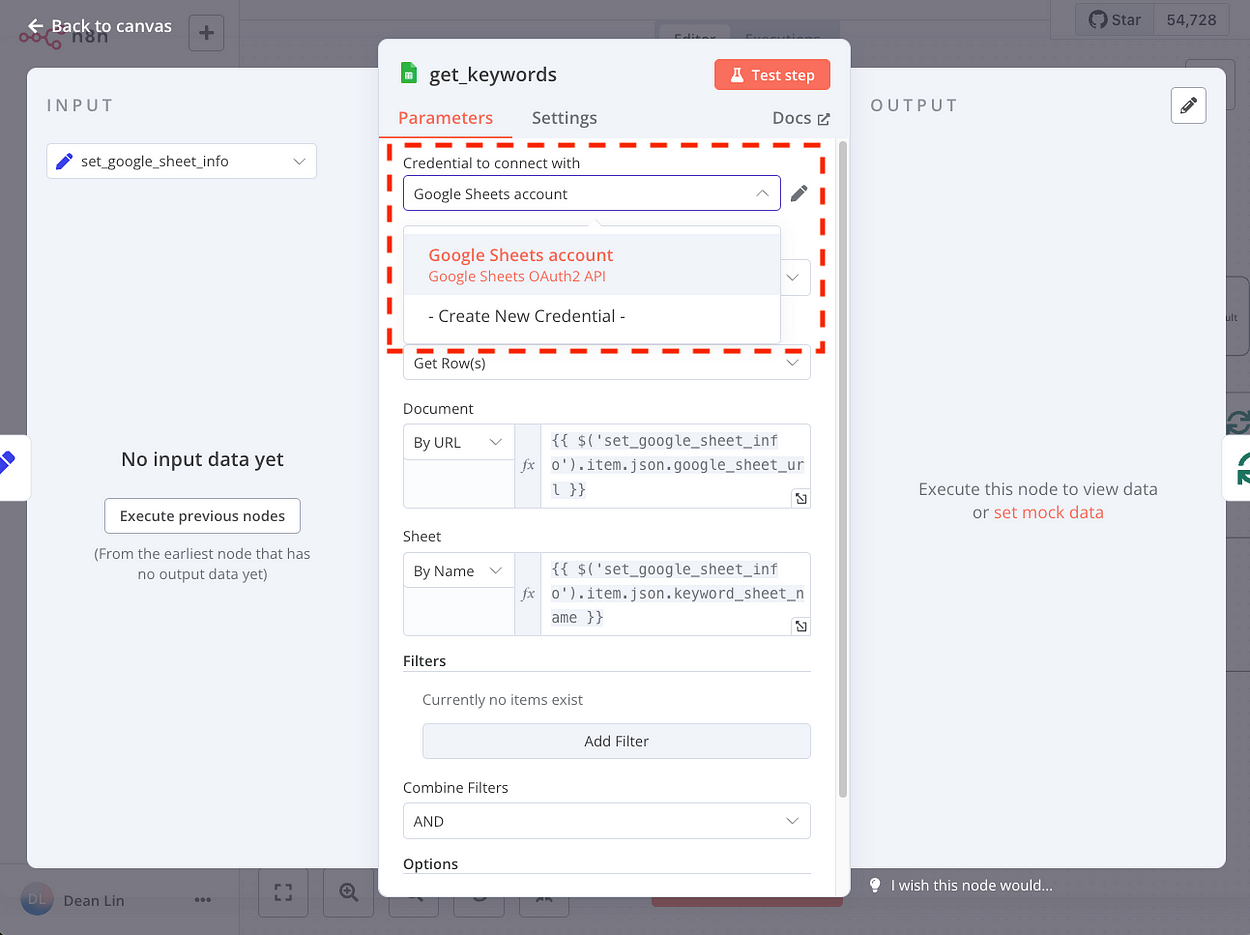Click the Add Filter button
The image size is (1250, 935).
[x=616, y=741]
